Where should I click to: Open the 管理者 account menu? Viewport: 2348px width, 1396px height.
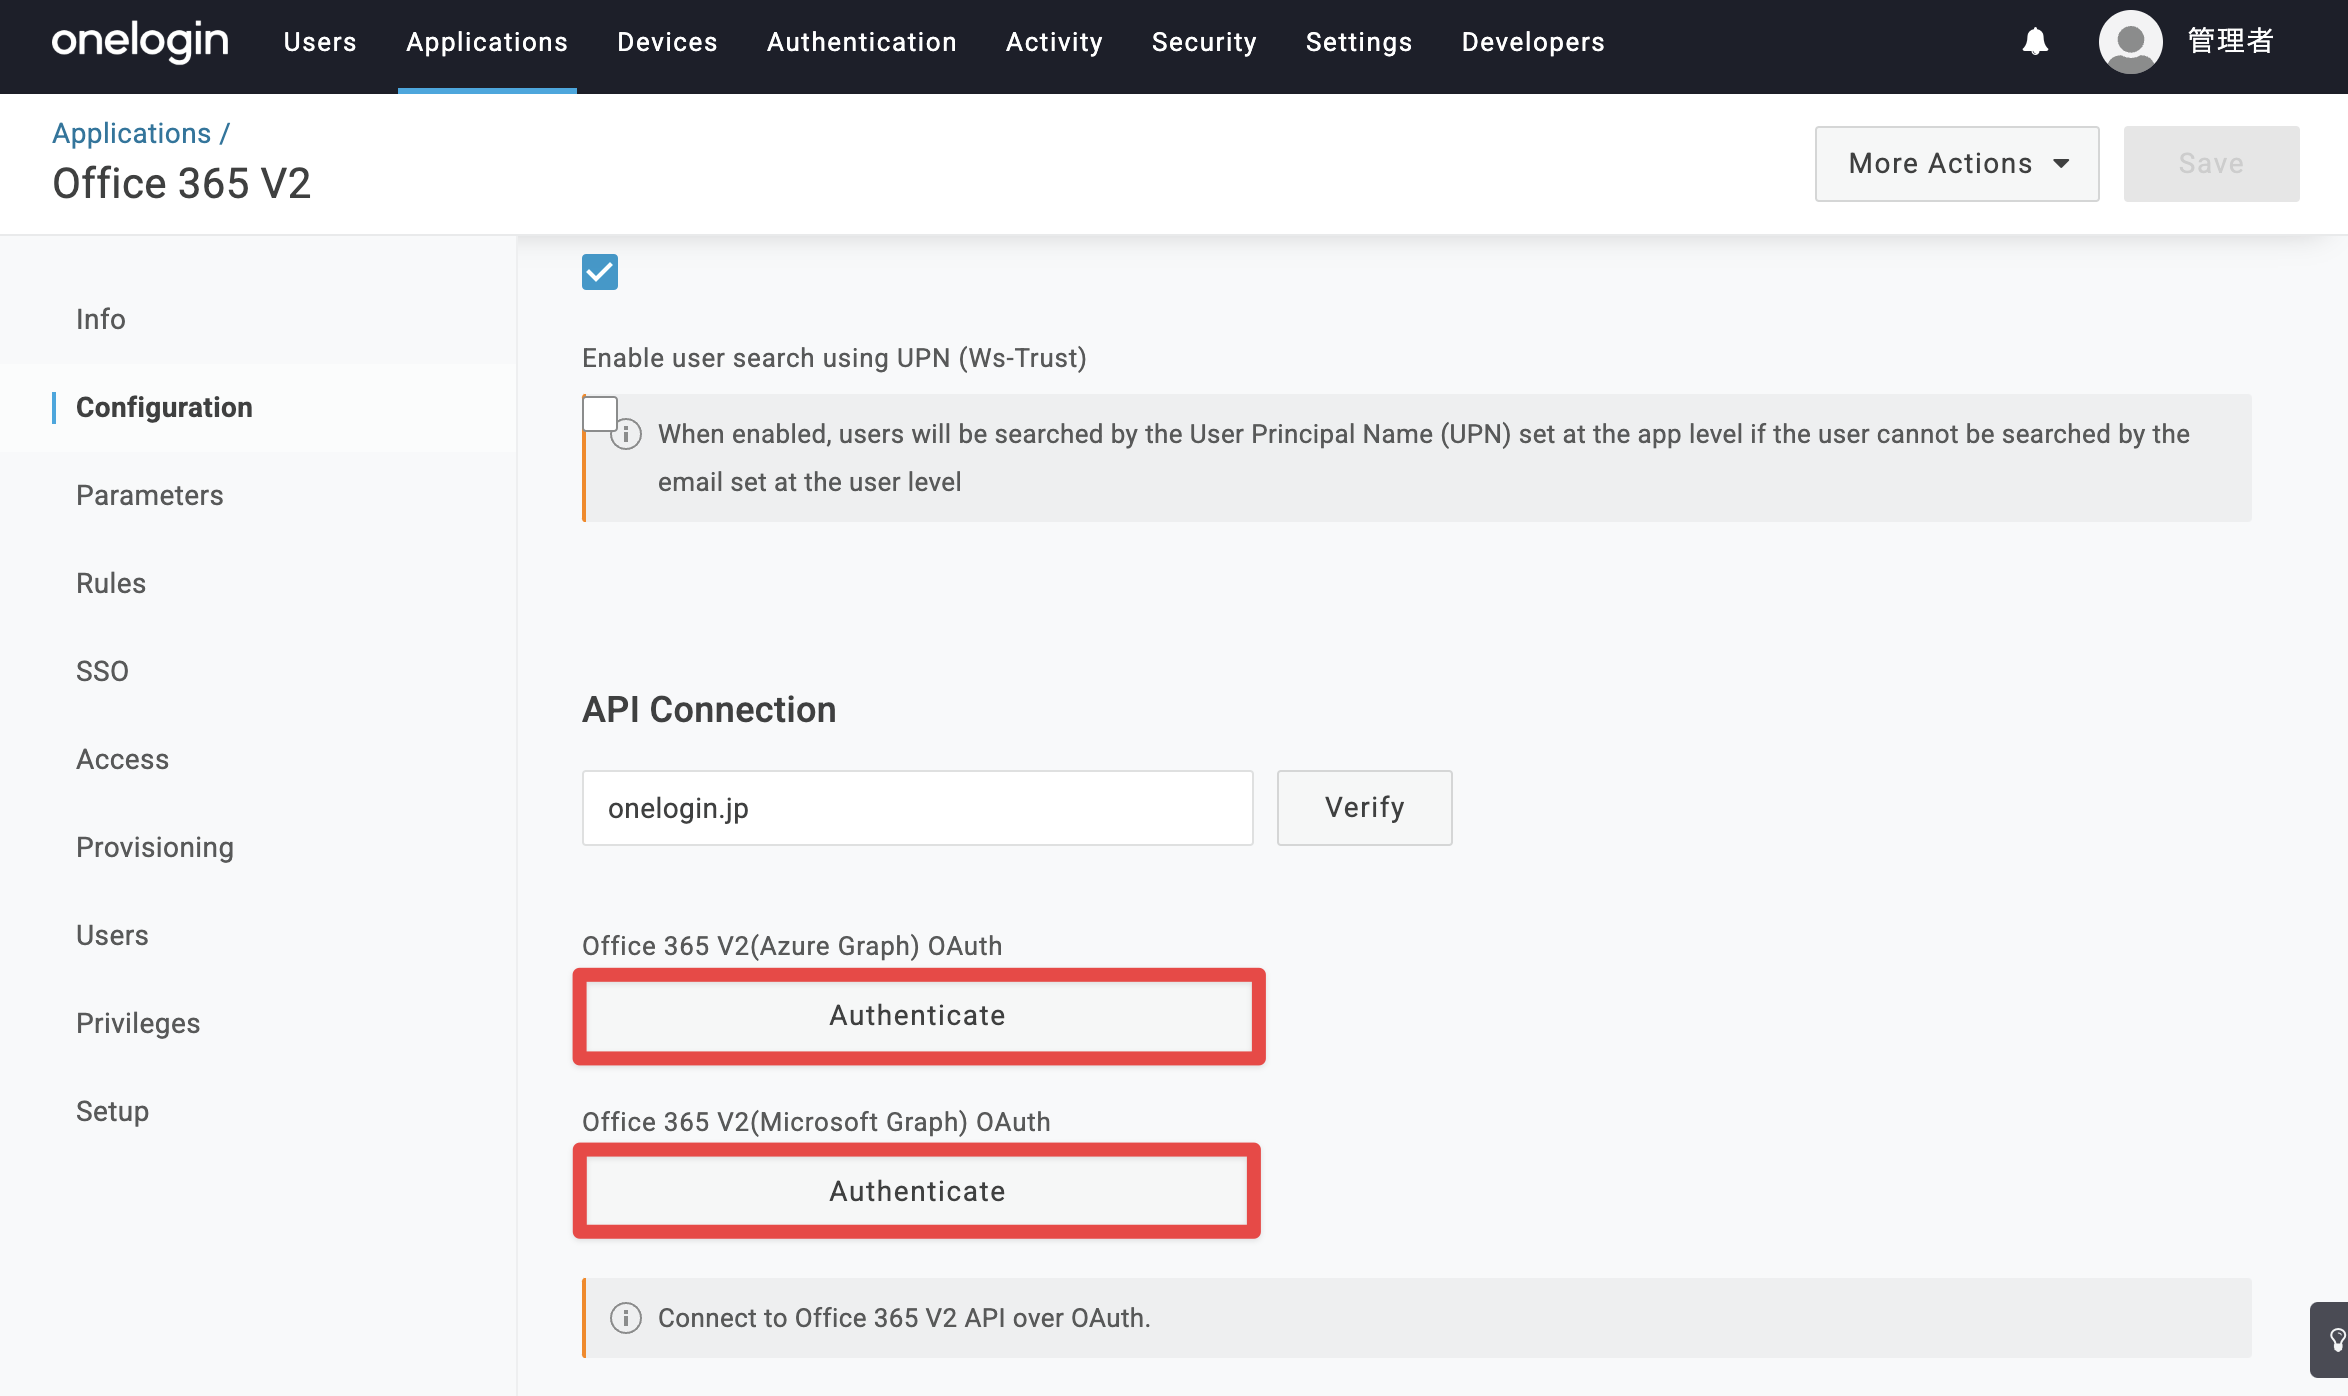tap(2231, 42)
